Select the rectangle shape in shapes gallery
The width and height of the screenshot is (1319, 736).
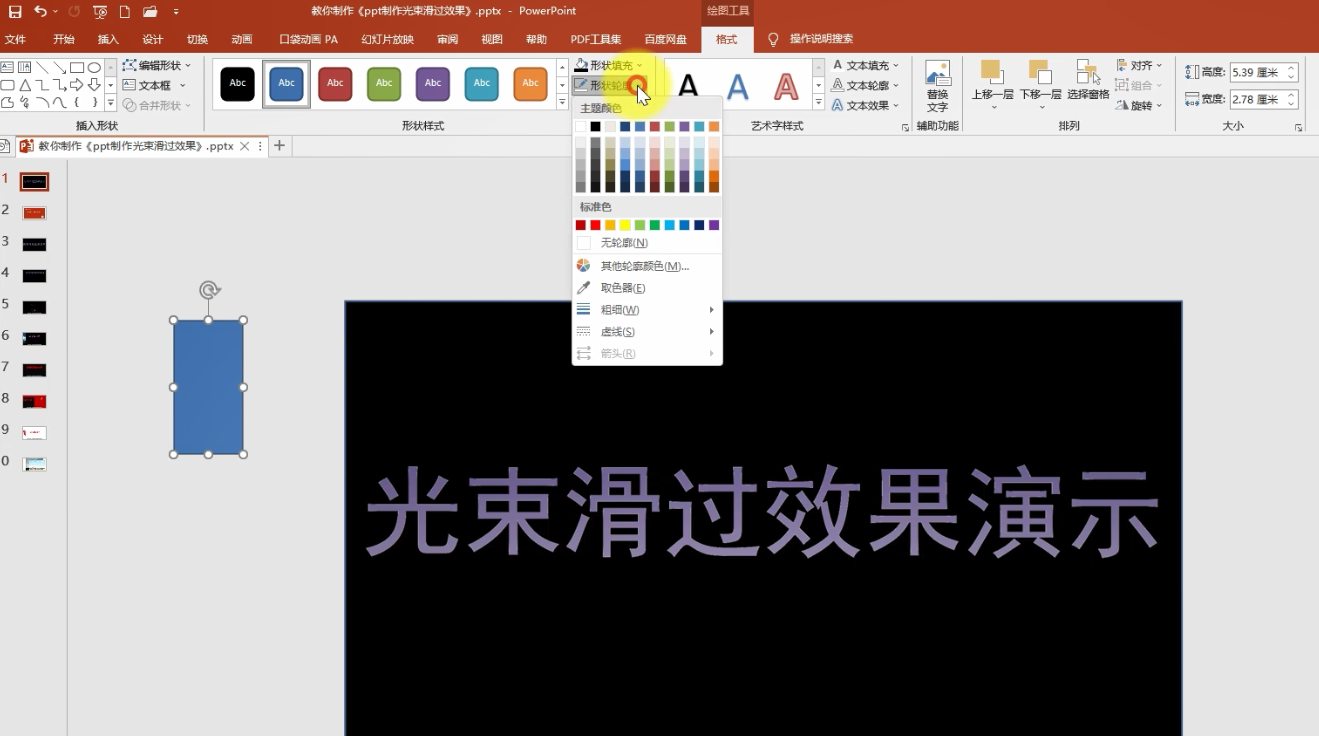click(x=77, y=68)
